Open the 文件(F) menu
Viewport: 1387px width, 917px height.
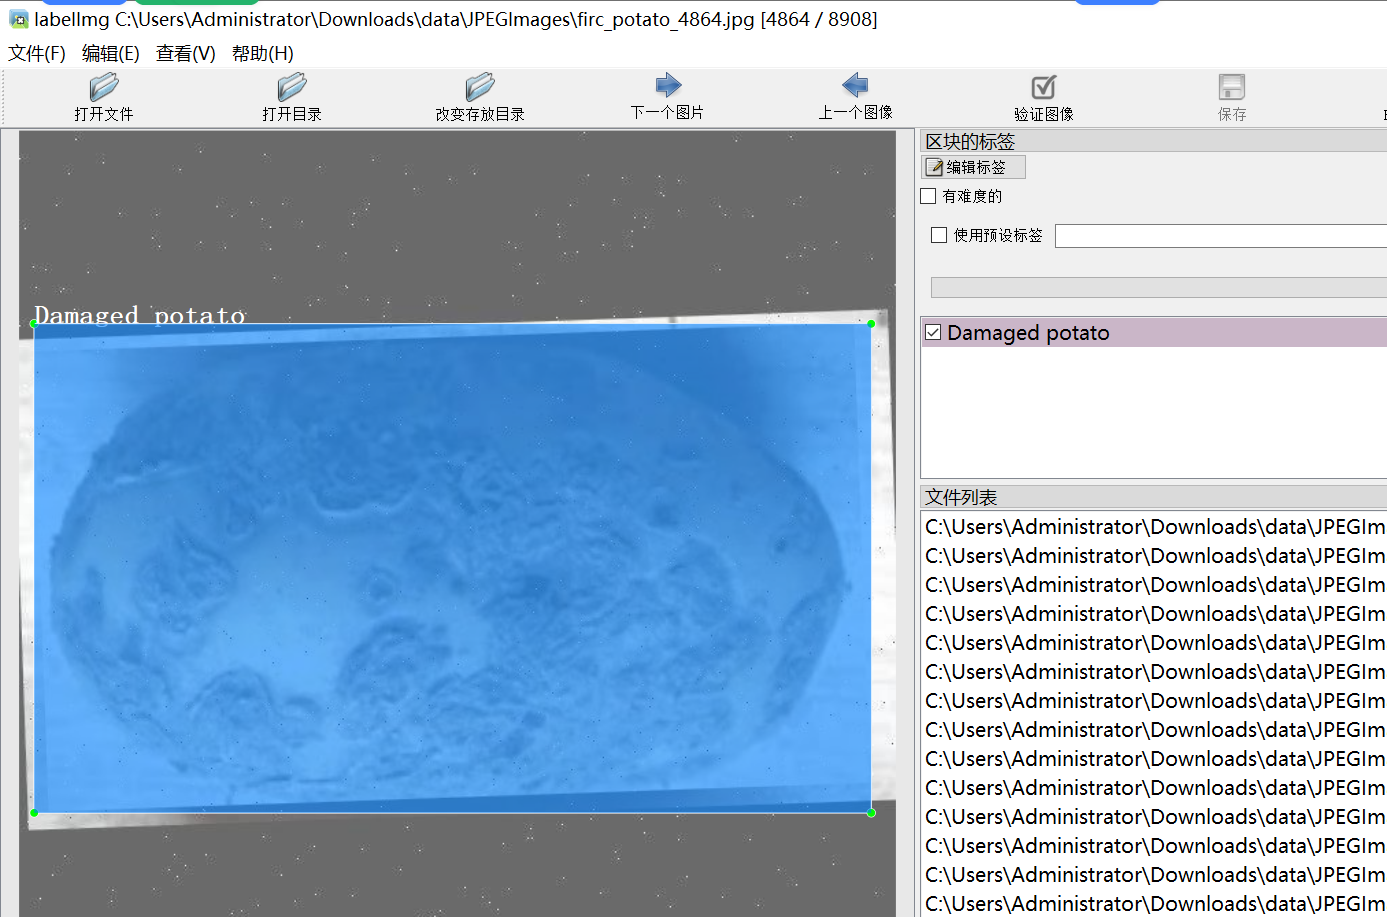click(37, 53)
